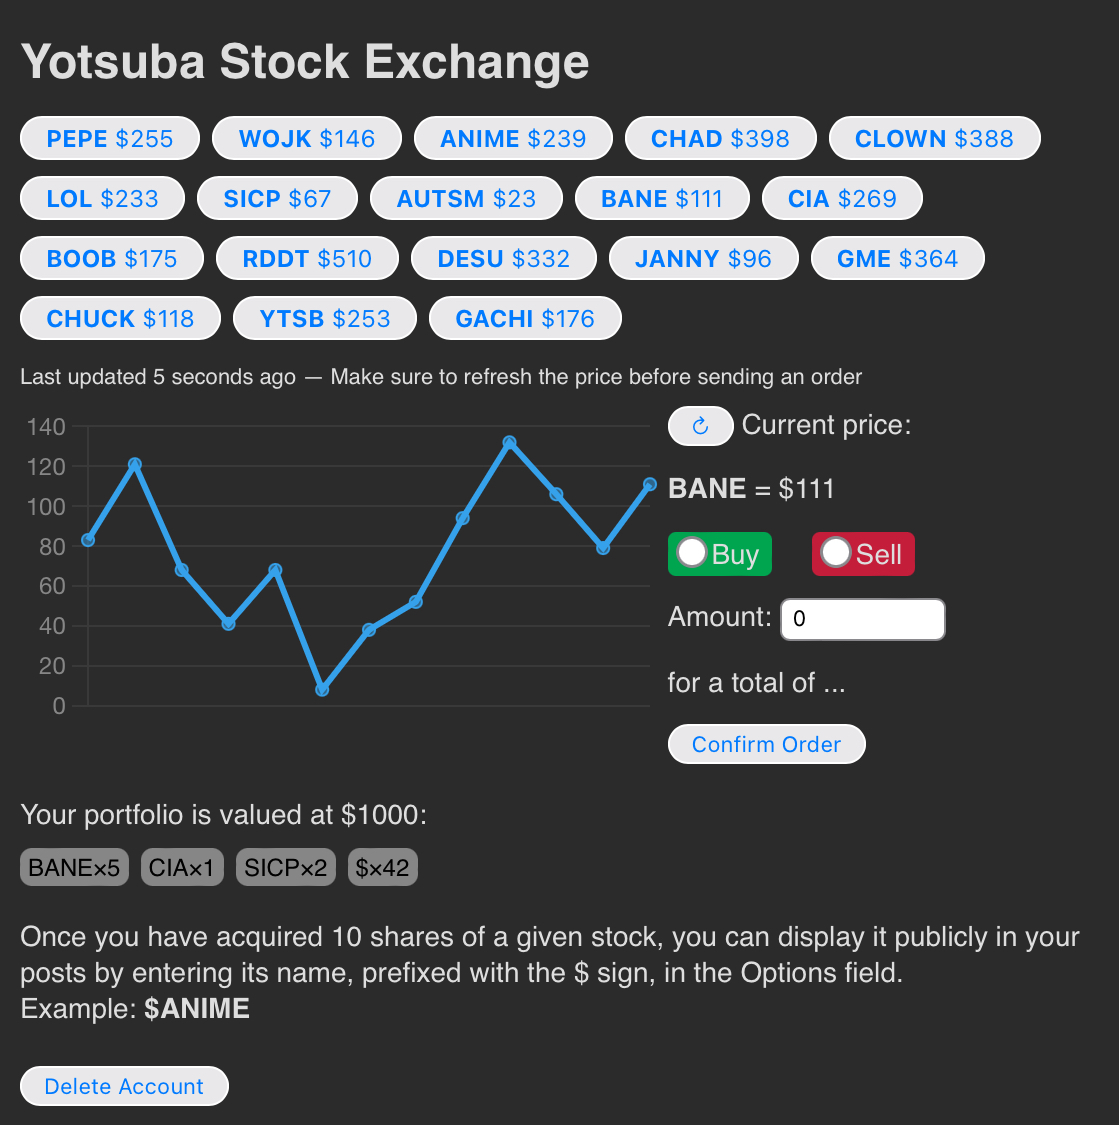Screen dimensions: 1119x1125
Task: Click the Confirm Order button
Action: pos(766,744)
